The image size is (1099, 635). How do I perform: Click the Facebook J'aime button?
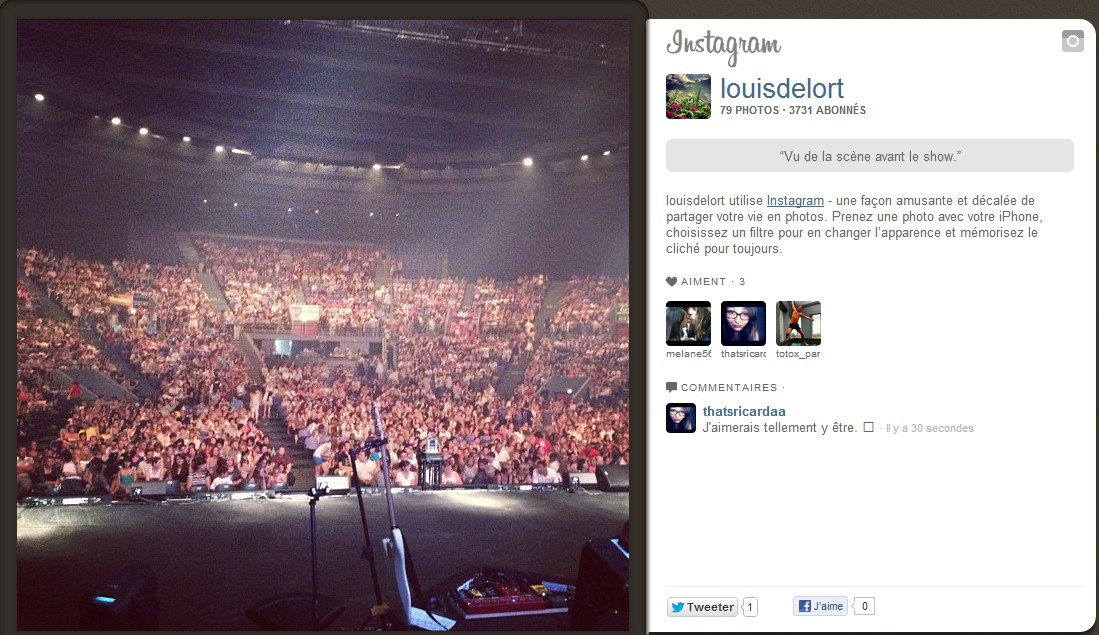coord(821,606)
